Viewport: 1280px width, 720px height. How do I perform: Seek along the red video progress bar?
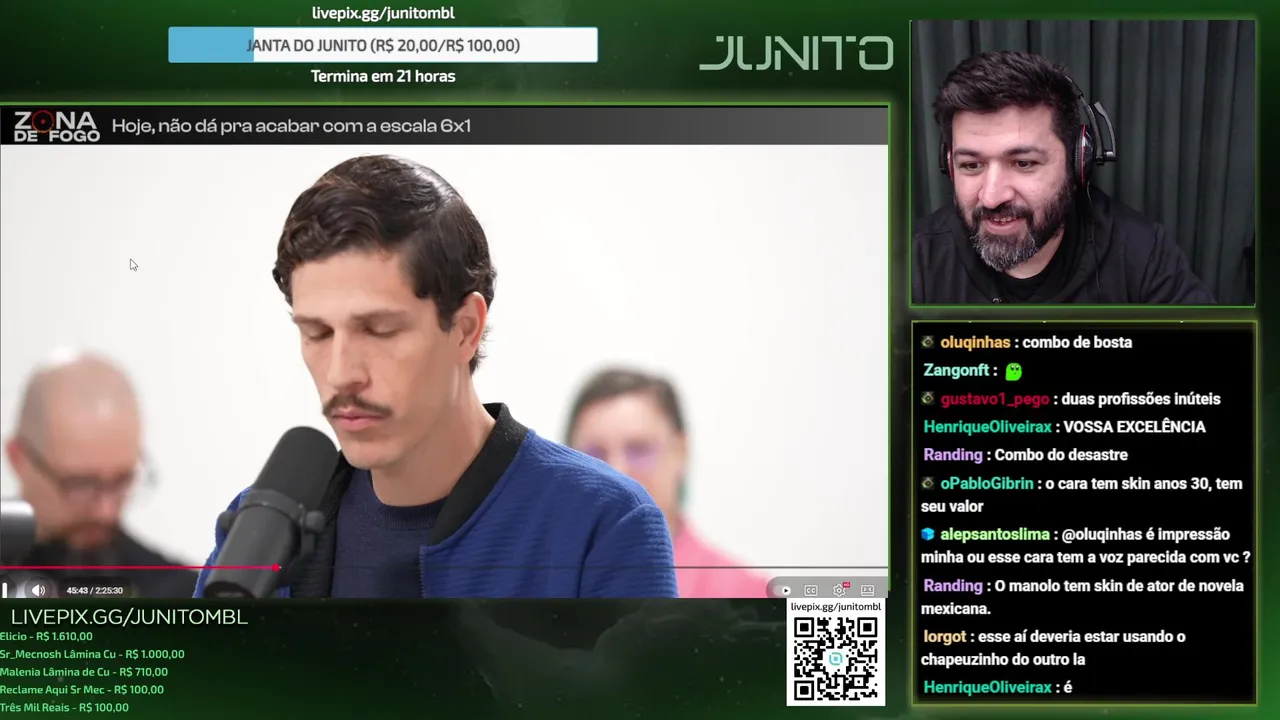click(138, 568)
